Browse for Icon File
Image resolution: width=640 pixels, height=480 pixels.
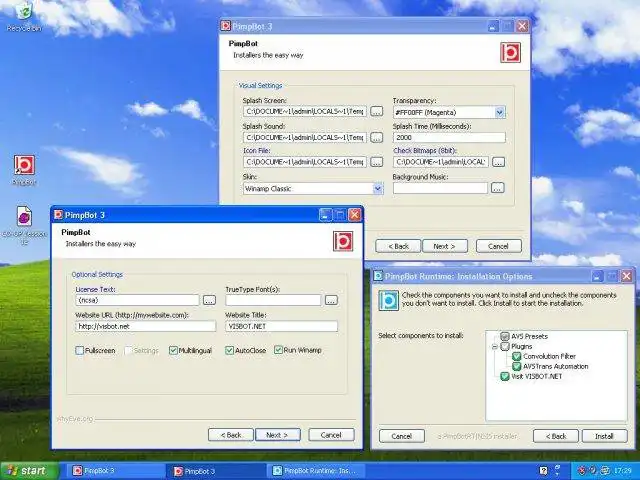(376, 162)
